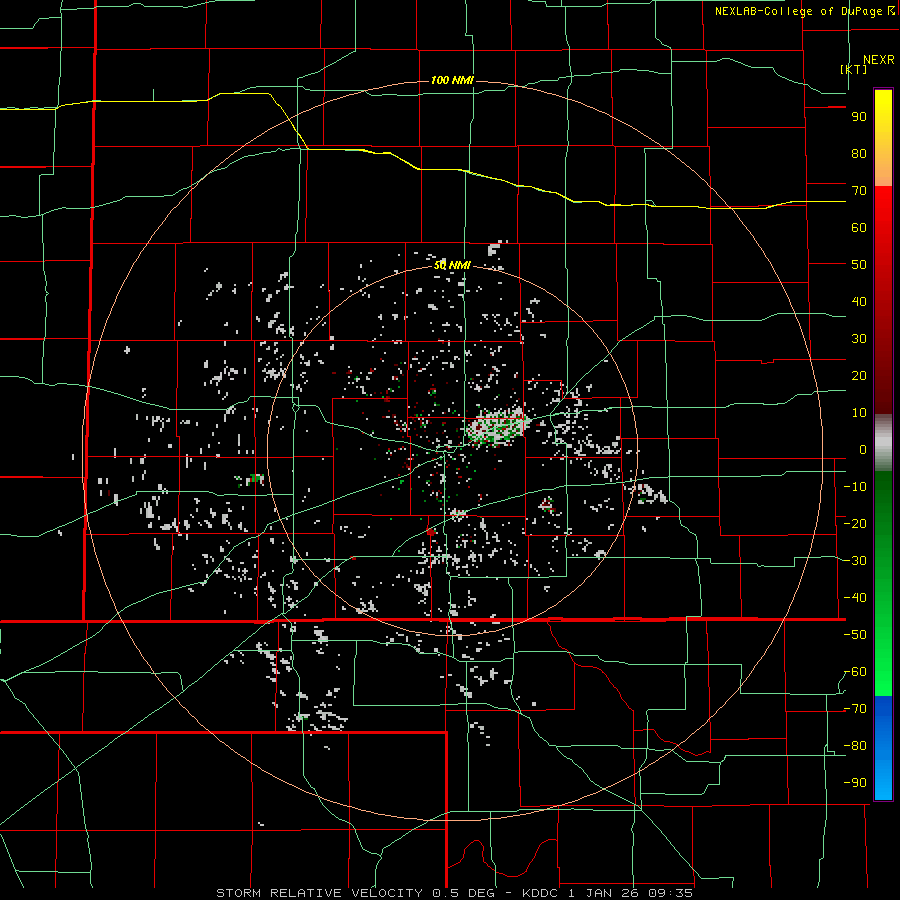The width and height of the screenshot is (900, 900).
Task: Click the NEXR label above color scale
Action: point(878,60)
